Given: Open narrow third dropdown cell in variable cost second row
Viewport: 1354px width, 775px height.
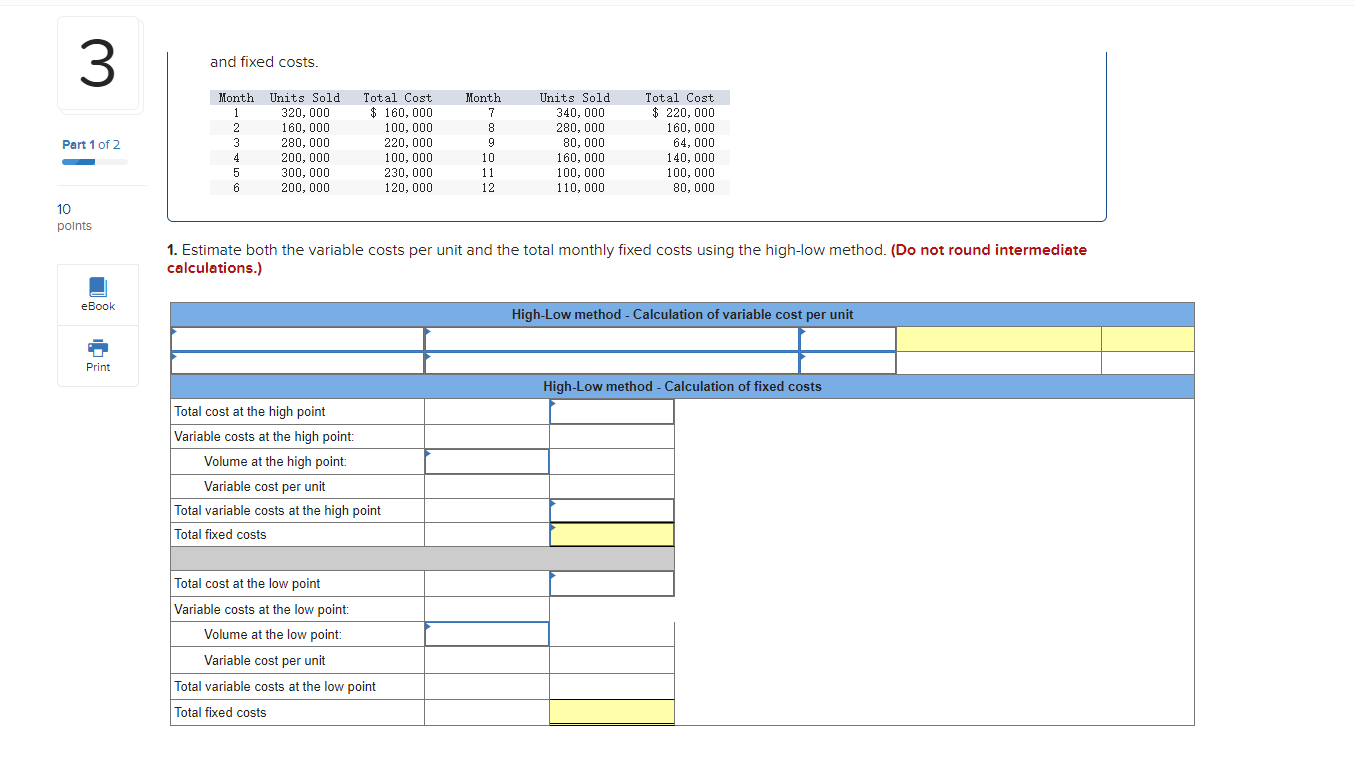Looking at the screenshot, I should 847,363.
